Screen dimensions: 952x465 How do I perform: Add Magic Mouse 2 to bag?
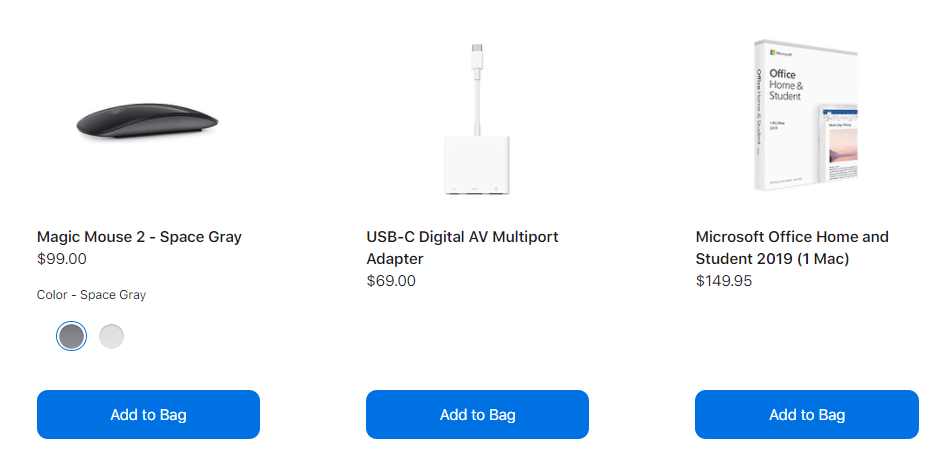coord(148,415)
